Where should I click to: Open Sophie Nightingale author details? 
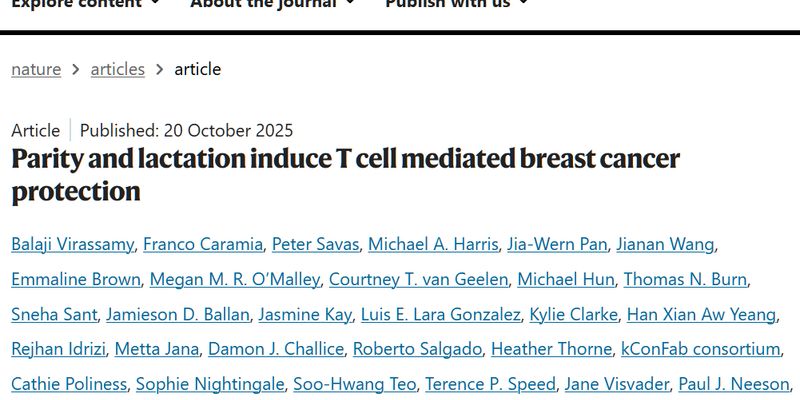click(210, 384)
